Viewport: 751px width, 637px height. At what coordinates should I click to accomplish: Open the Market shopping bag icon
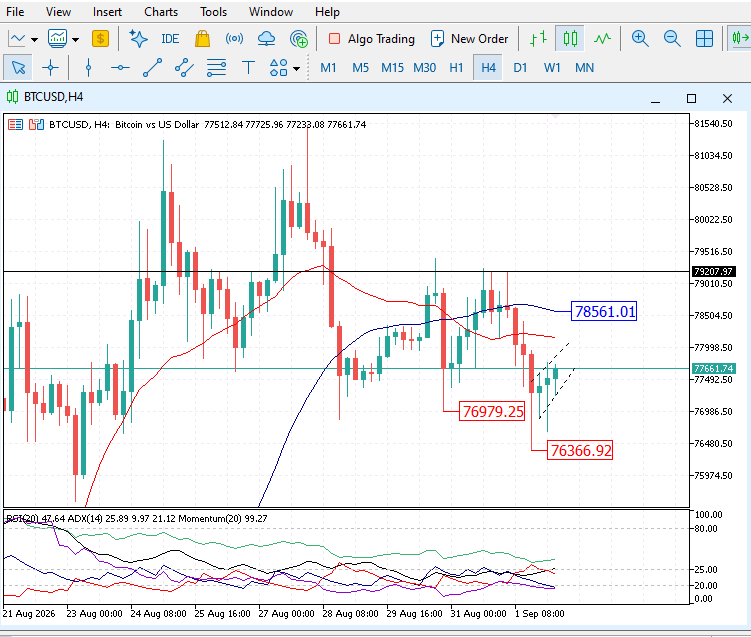[202, 39]
